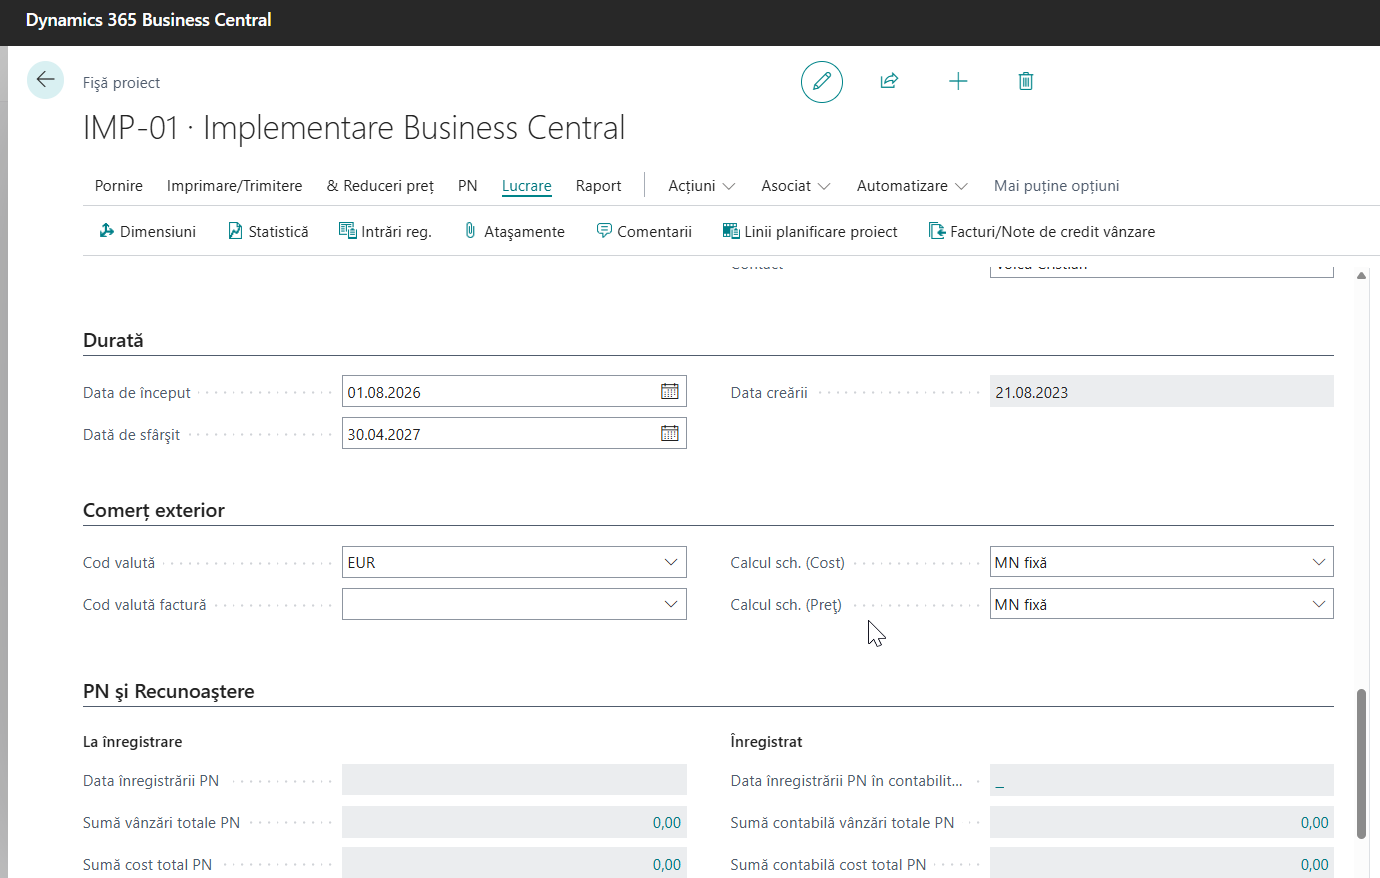Open calendar picker for Dată de sfârșit
Screen dimensions: 1380x878
(x=669, y=433)
